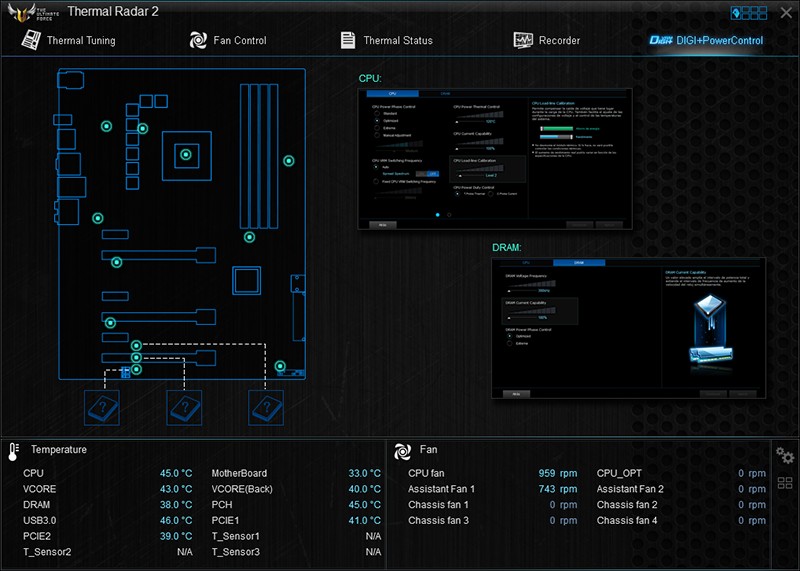Click the middle unknown device question-mark icon
Viewport: 800px width, 571px height.
[184, 408]
